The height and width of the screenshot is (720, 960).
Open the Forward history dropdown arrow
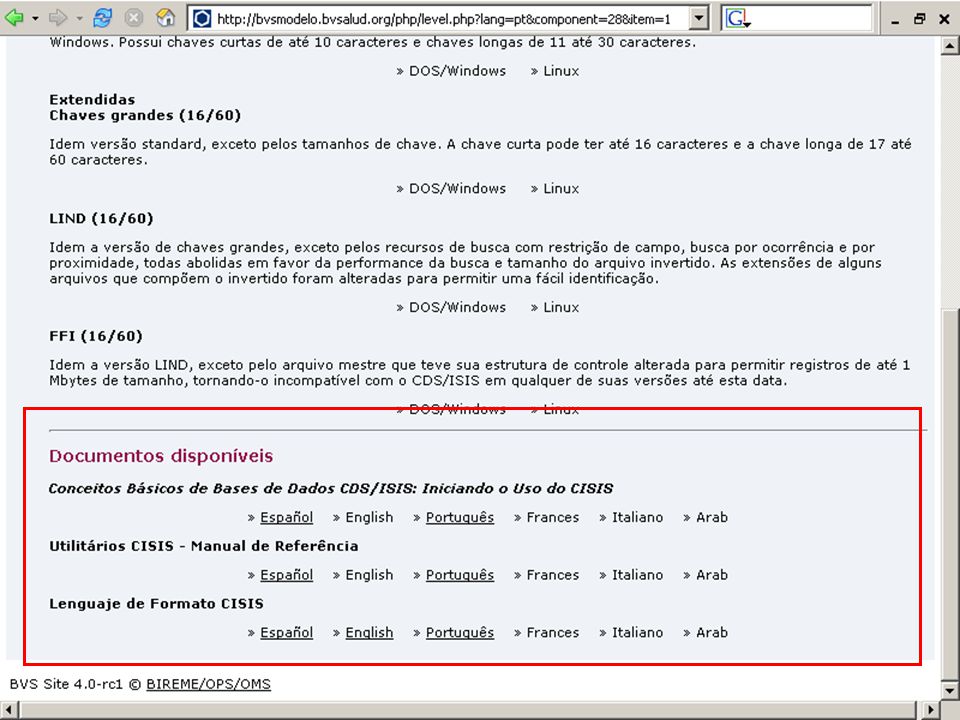click(x=80, y=19)
